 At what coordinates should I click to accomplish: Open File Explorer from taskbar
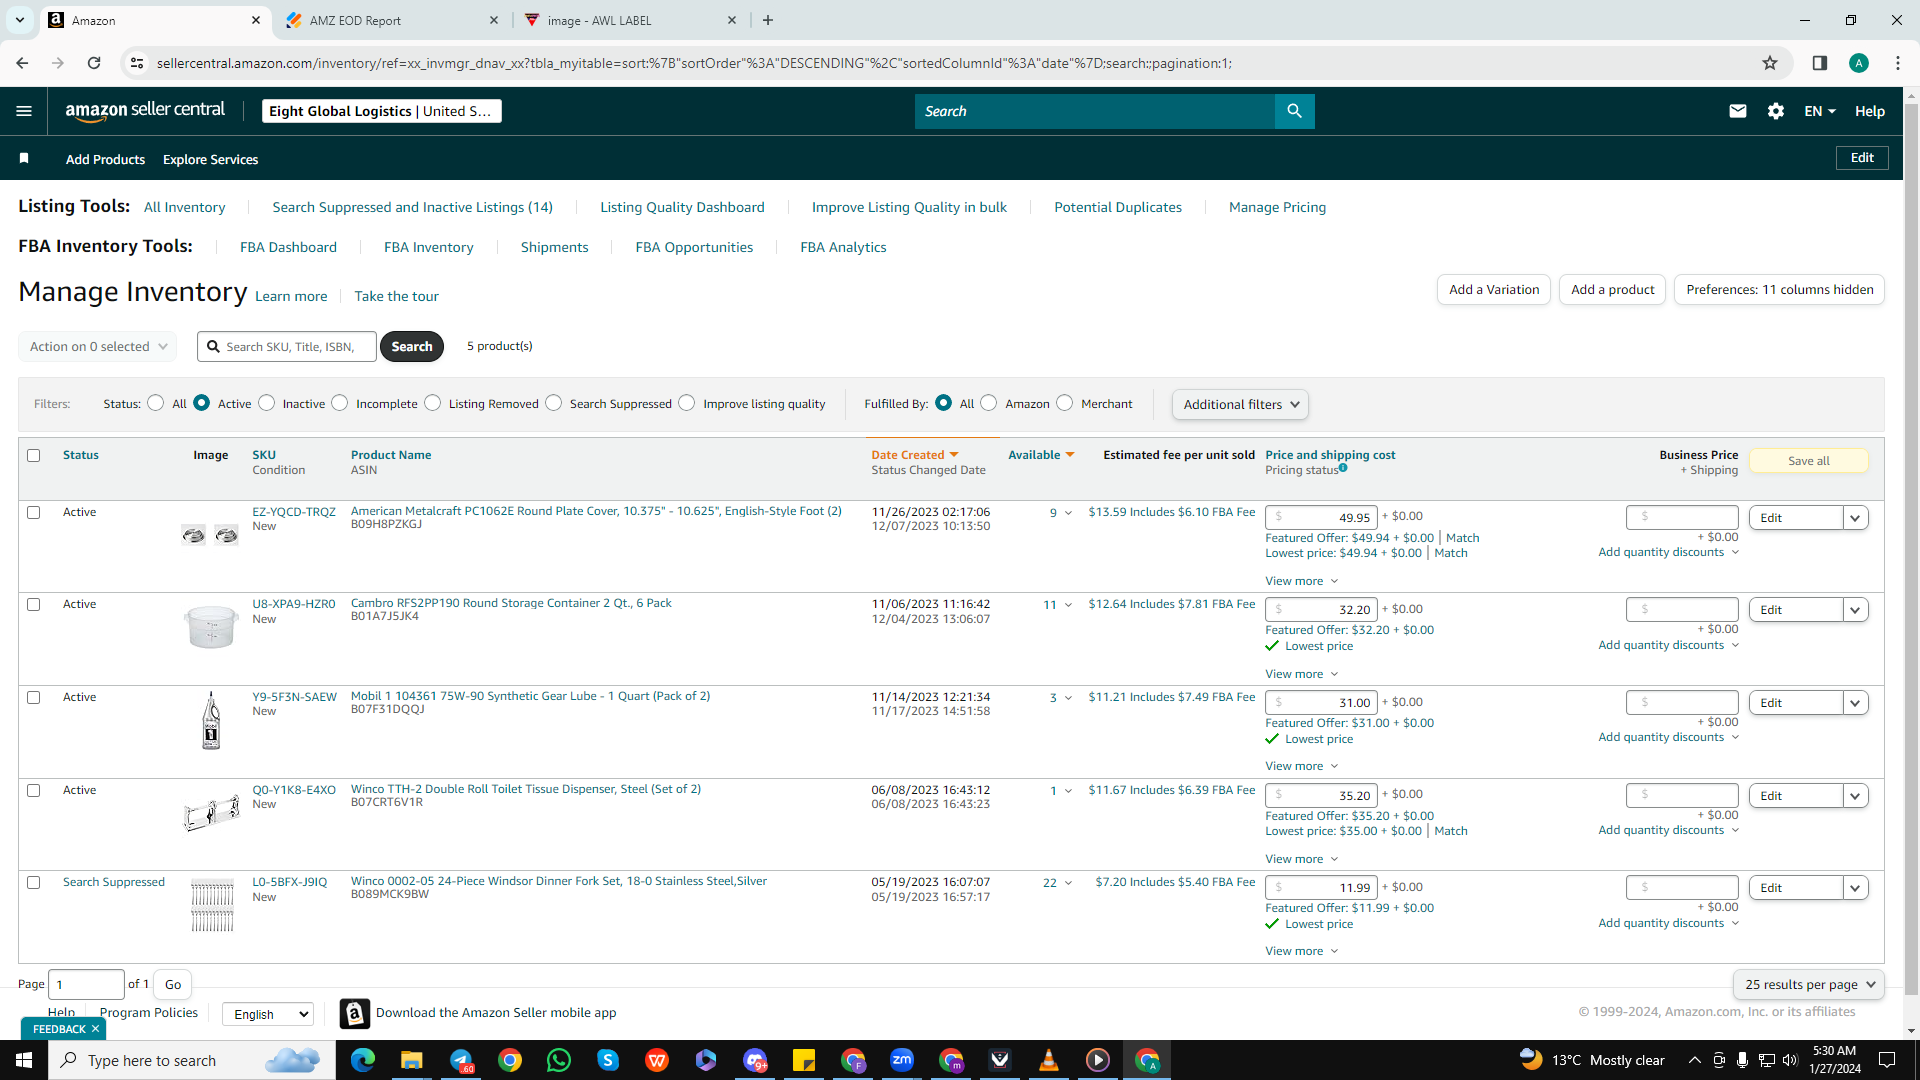(x=411, y=1060)
